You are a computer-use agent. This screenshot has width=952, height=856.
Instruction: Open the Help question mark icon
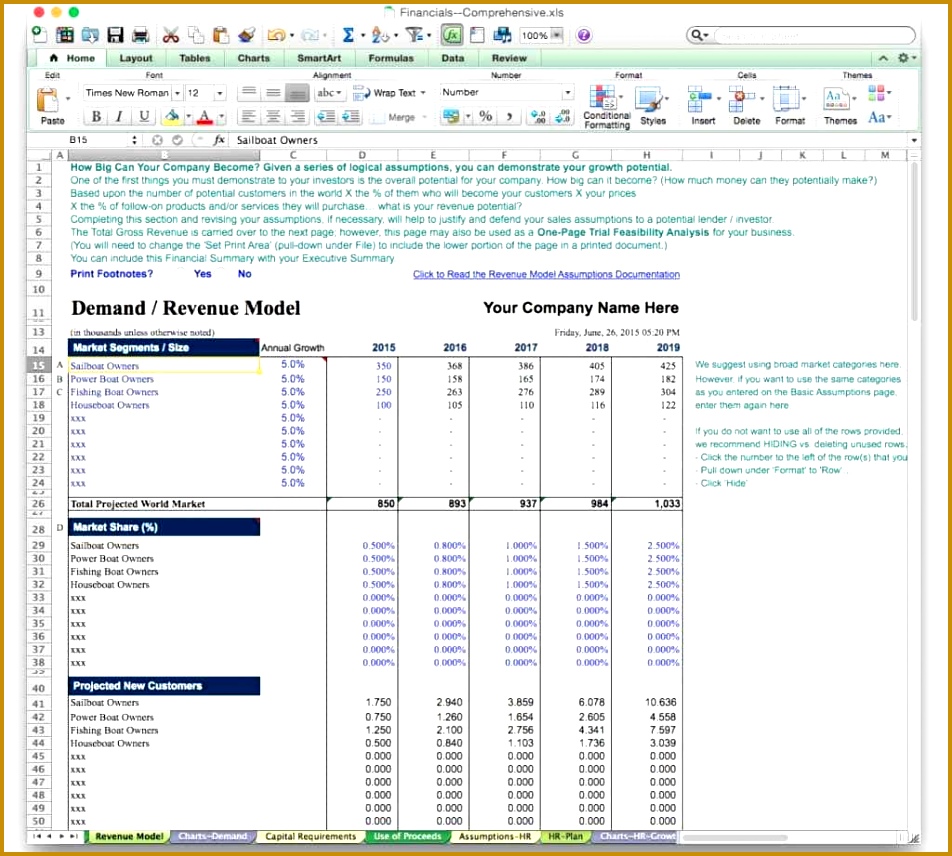coord(583,35)
